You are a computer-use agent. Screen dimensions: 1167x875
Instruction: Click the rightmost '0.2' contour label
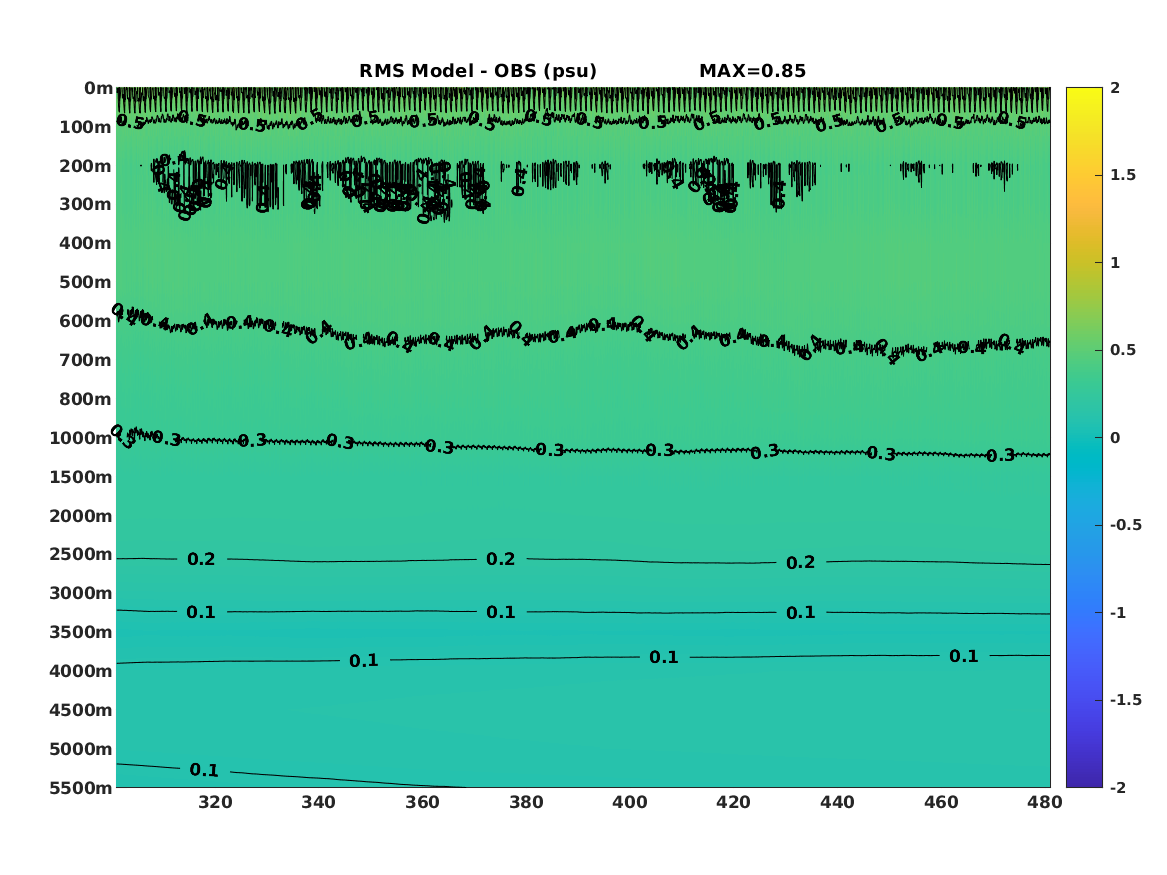pyautogui.click(x=801, y=562)
